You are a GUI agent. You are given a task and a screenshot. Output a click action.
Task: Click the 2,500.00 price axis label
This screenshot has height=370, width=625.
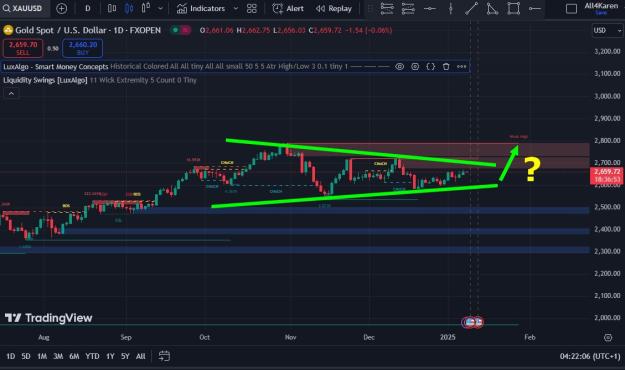click(607, 207)
